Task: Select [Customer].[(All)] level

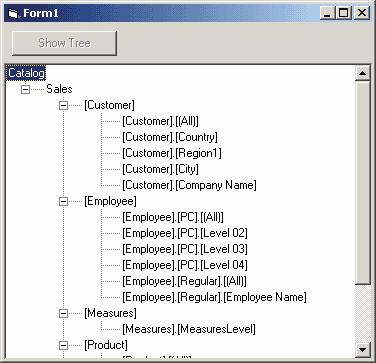Action: [x=160, y=121]
